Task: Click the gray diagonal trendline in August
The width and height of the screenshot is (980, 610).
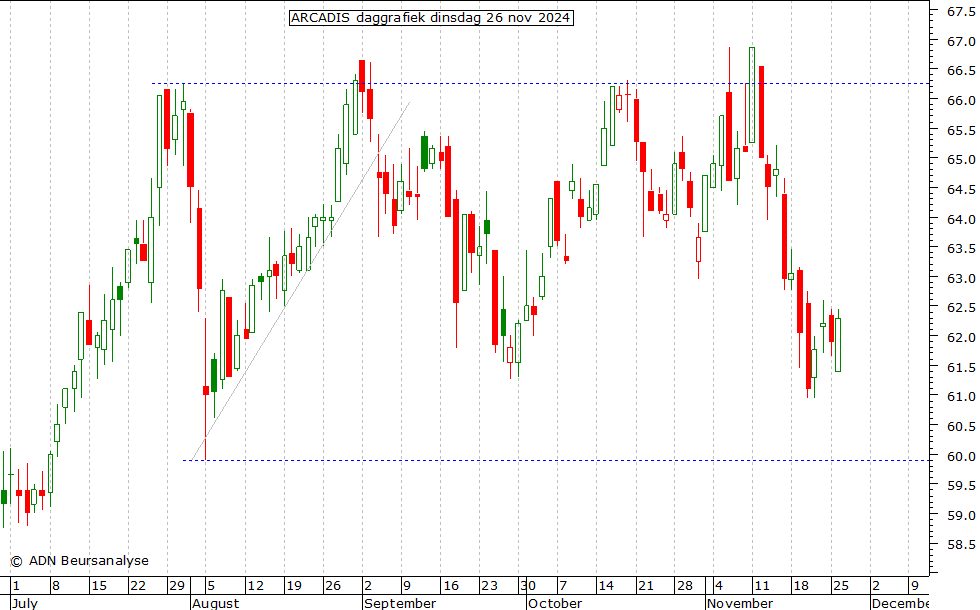Action: pyautogui.click(x=301, y=281)
